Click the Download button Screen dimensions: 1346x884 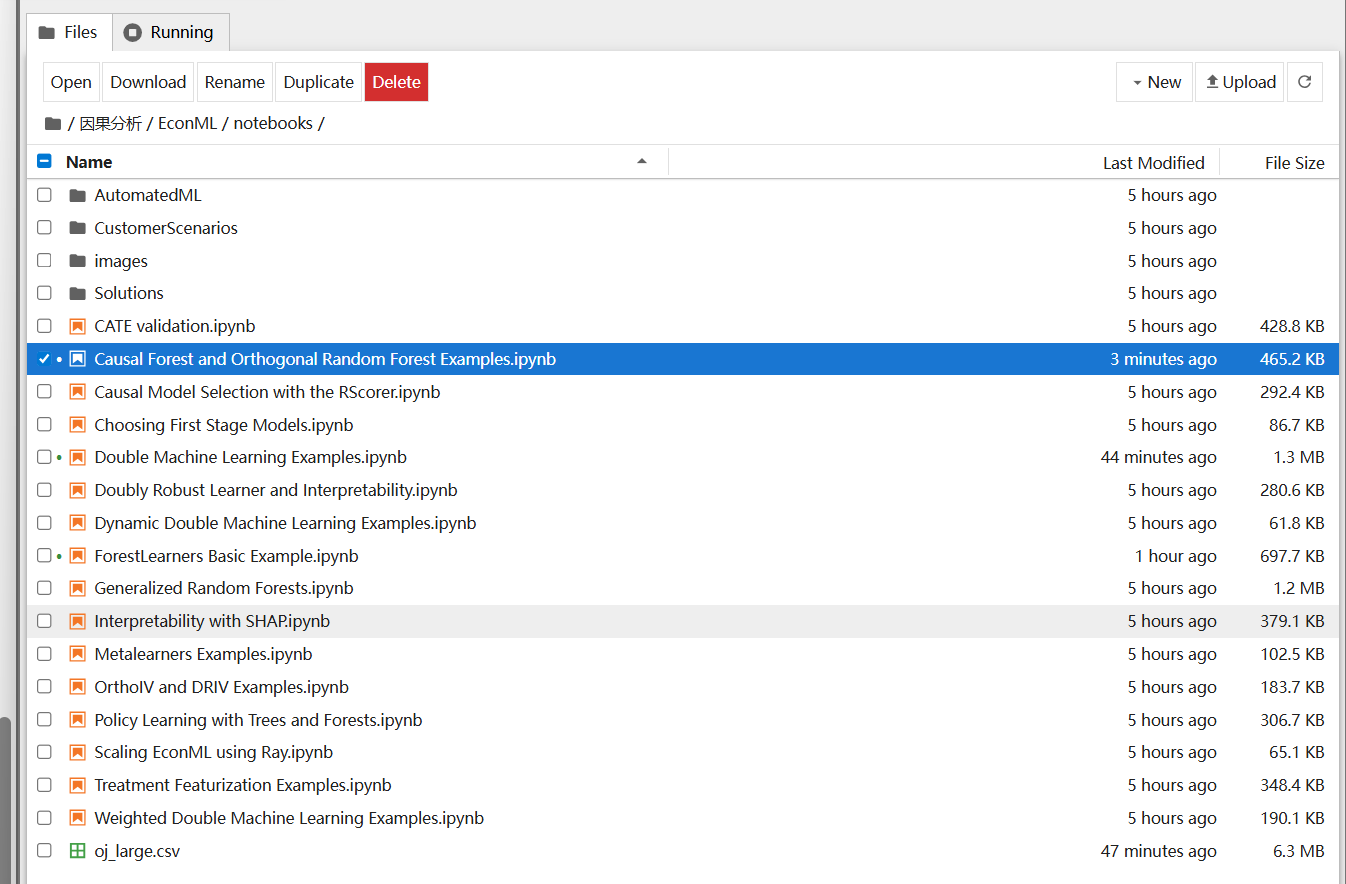(x=148, y=82)
